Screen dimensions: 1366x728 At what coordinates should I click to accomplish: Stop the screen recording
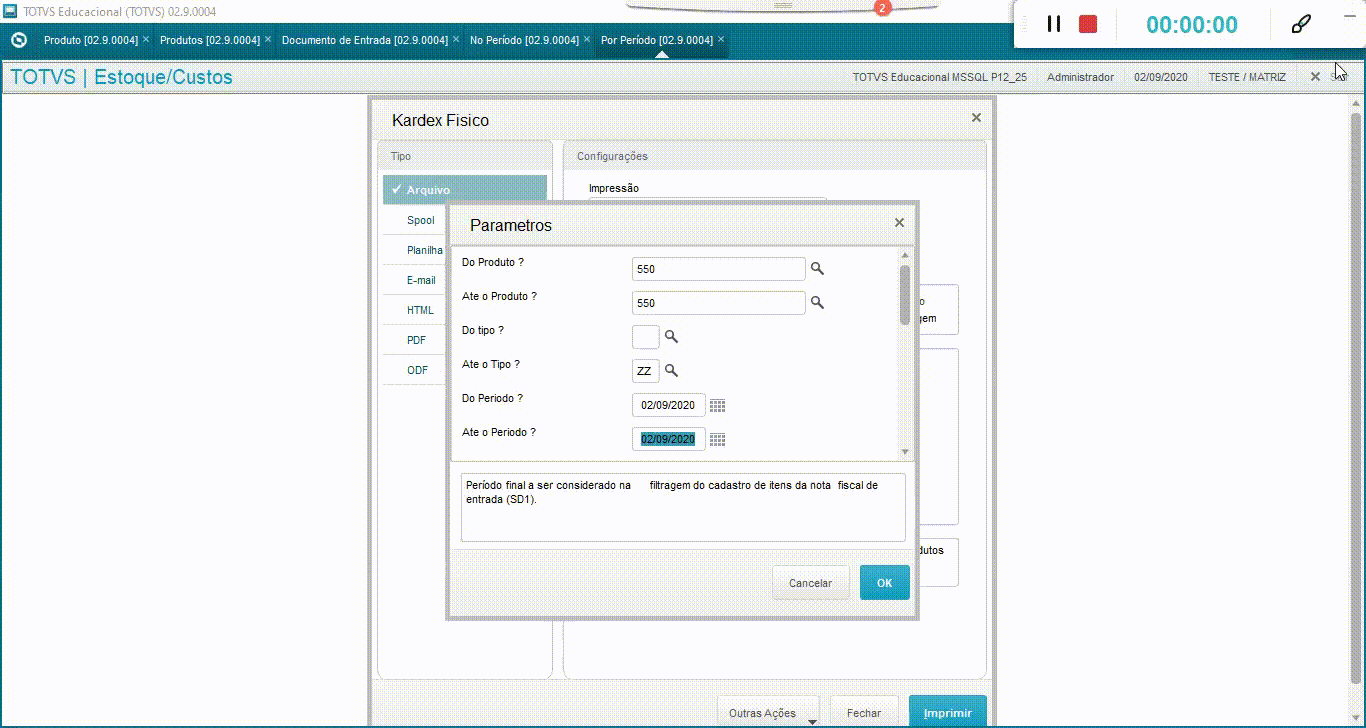tap(1088, 24)
